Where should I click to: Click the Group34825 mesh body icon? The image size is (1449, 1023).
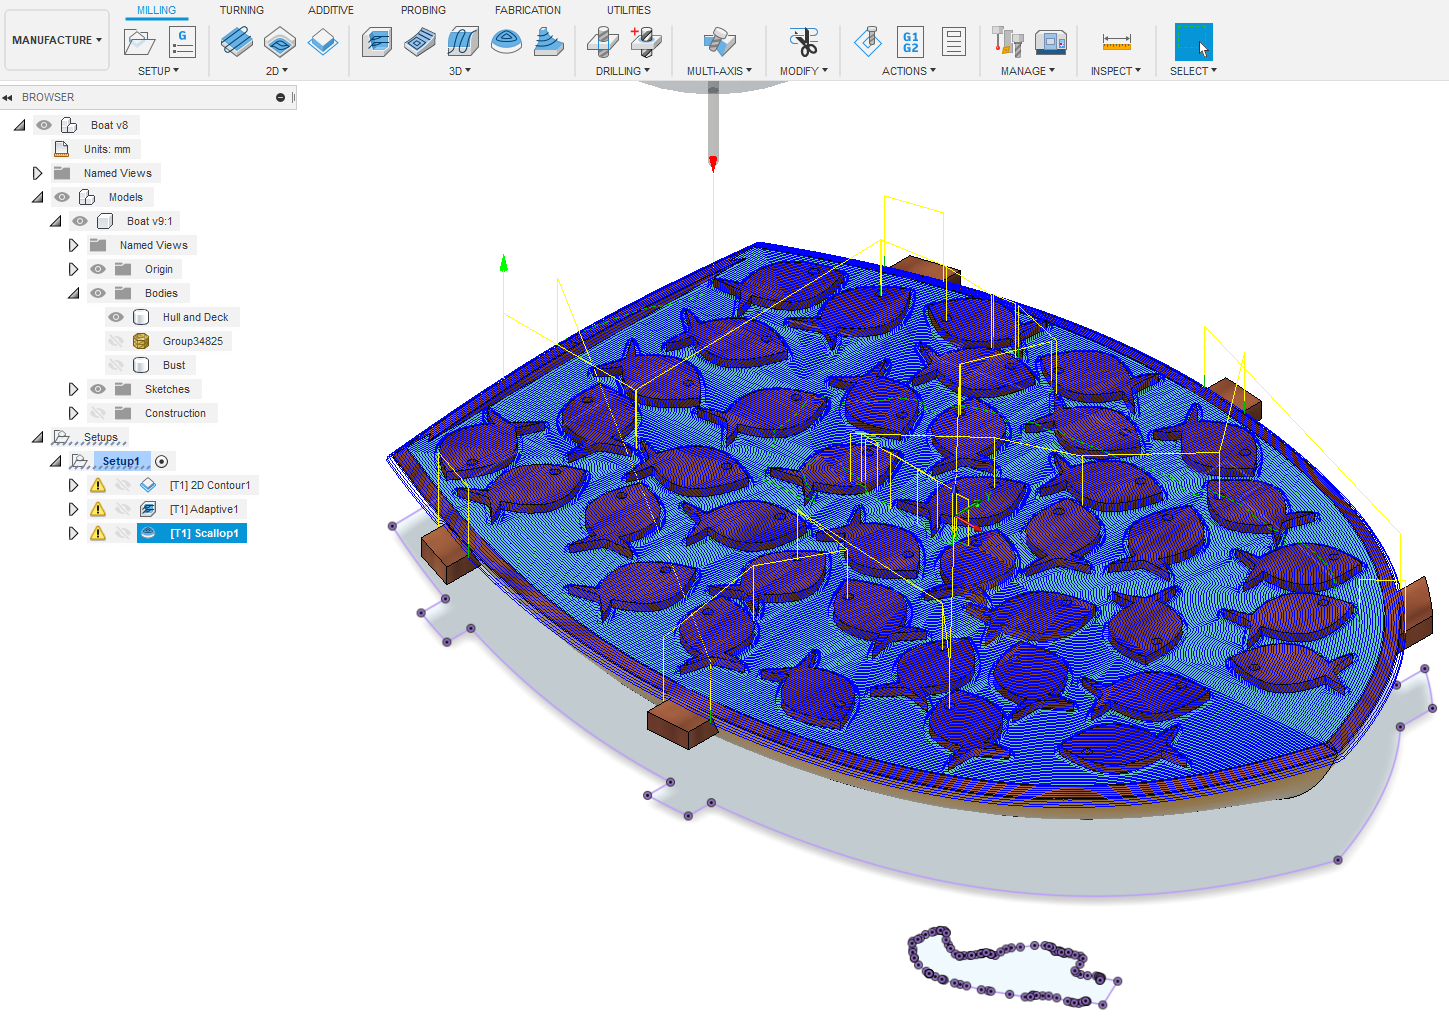tap(141, 341)
